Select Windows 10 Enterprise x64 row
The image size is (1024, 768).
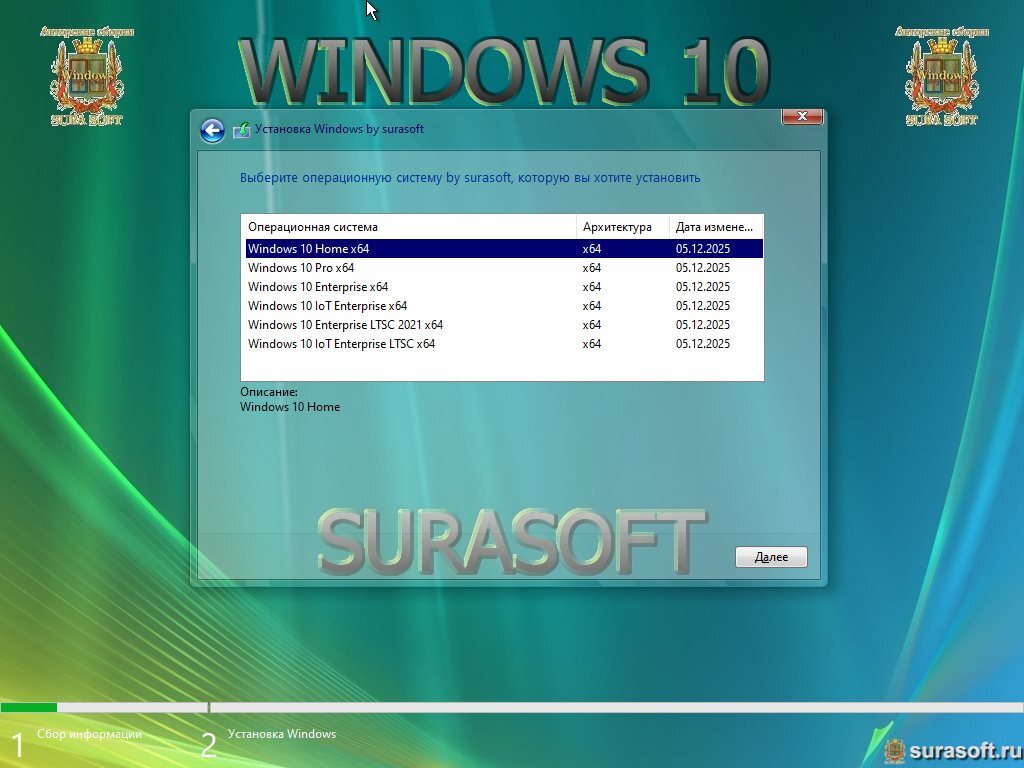[504, 287]
